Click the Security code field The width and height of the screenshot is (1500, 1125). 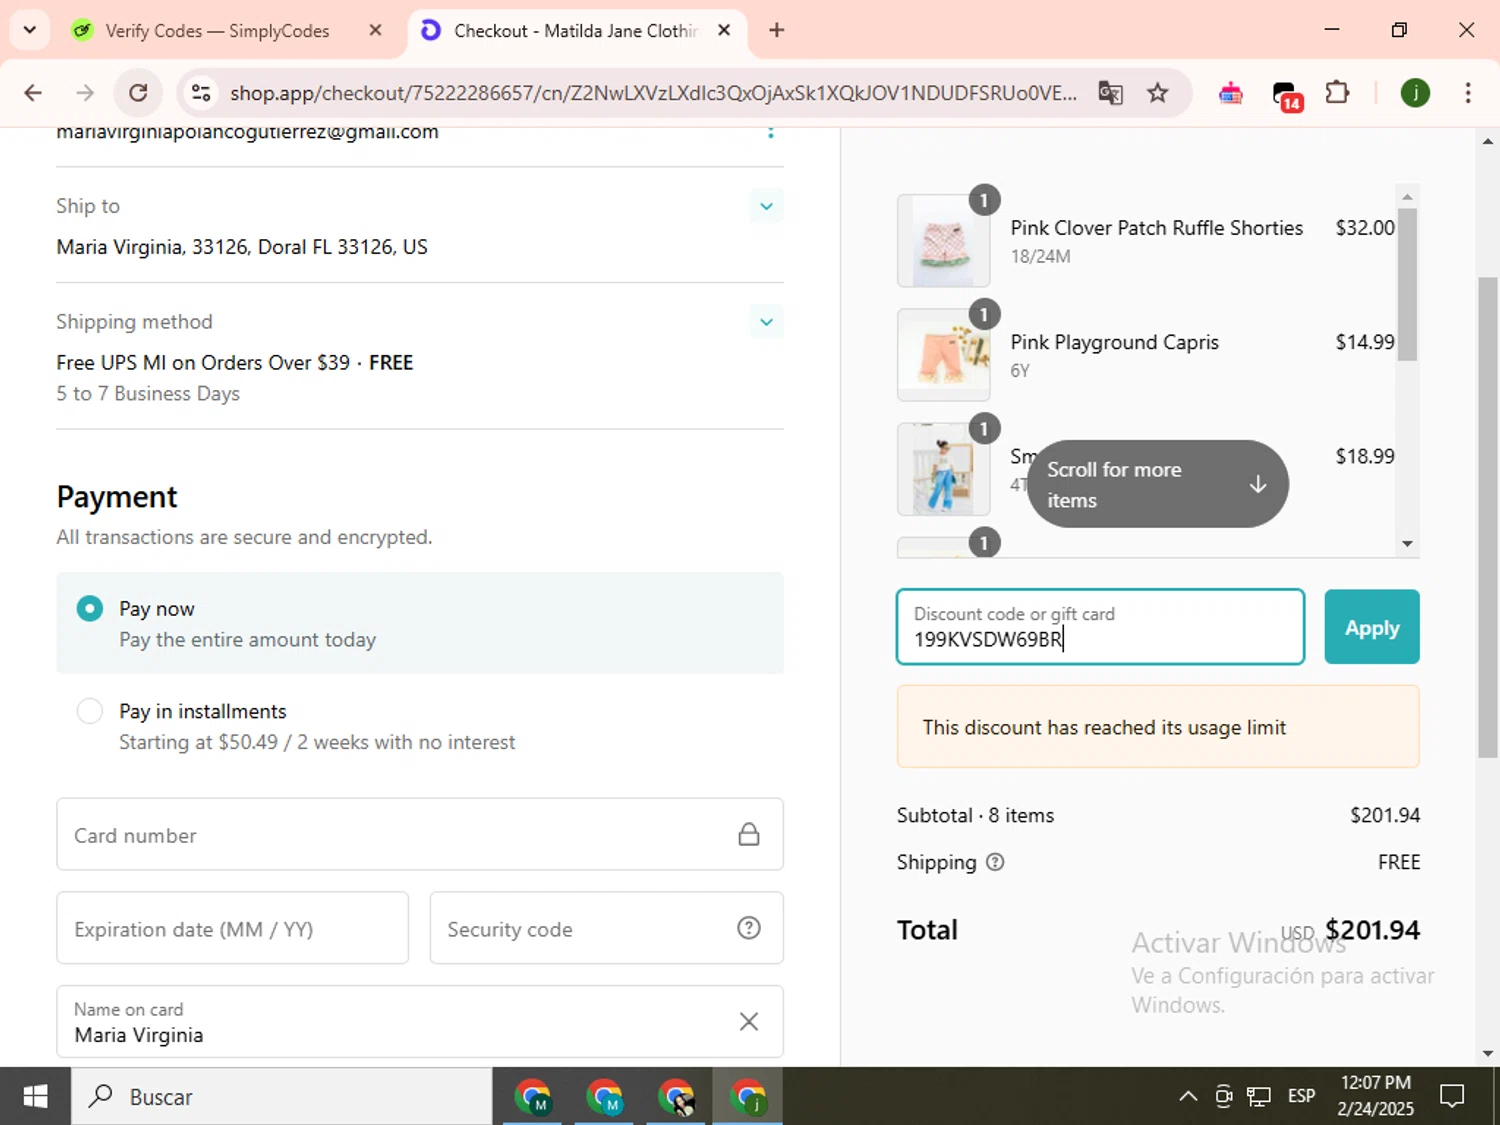click(x=606, y=928)
